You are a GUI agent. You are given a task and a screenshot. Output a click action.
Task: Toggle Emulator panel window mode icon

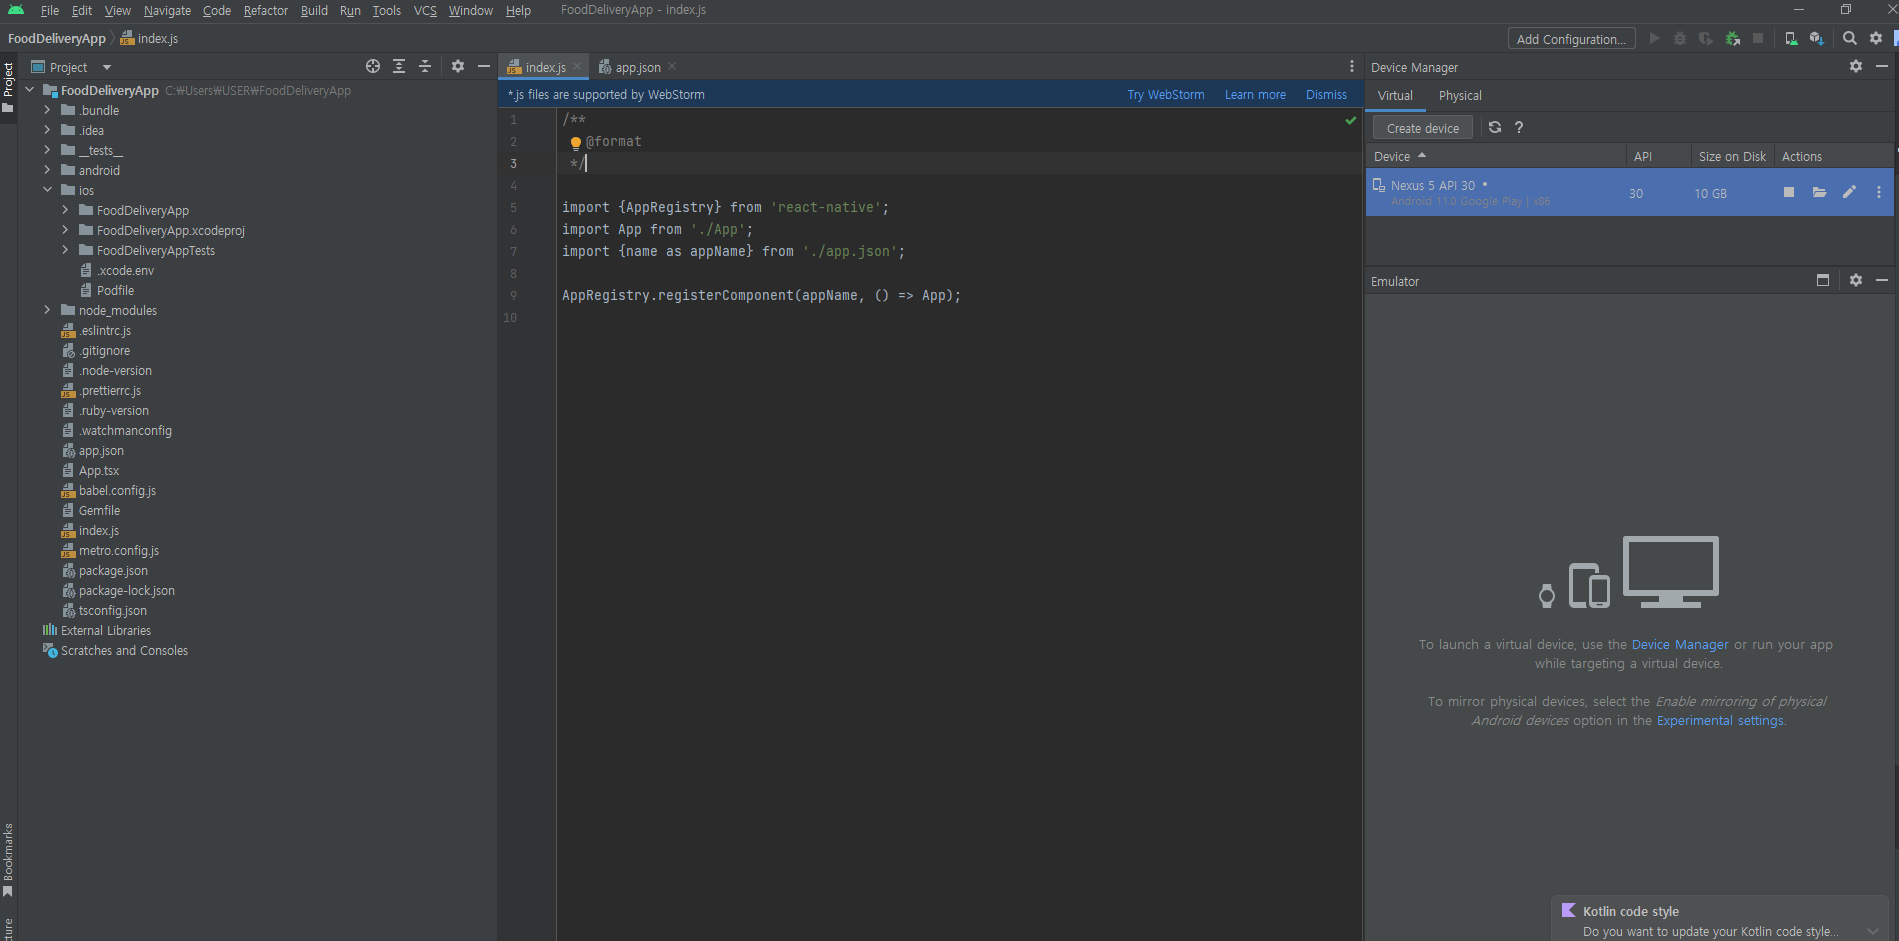point(1823,280)
